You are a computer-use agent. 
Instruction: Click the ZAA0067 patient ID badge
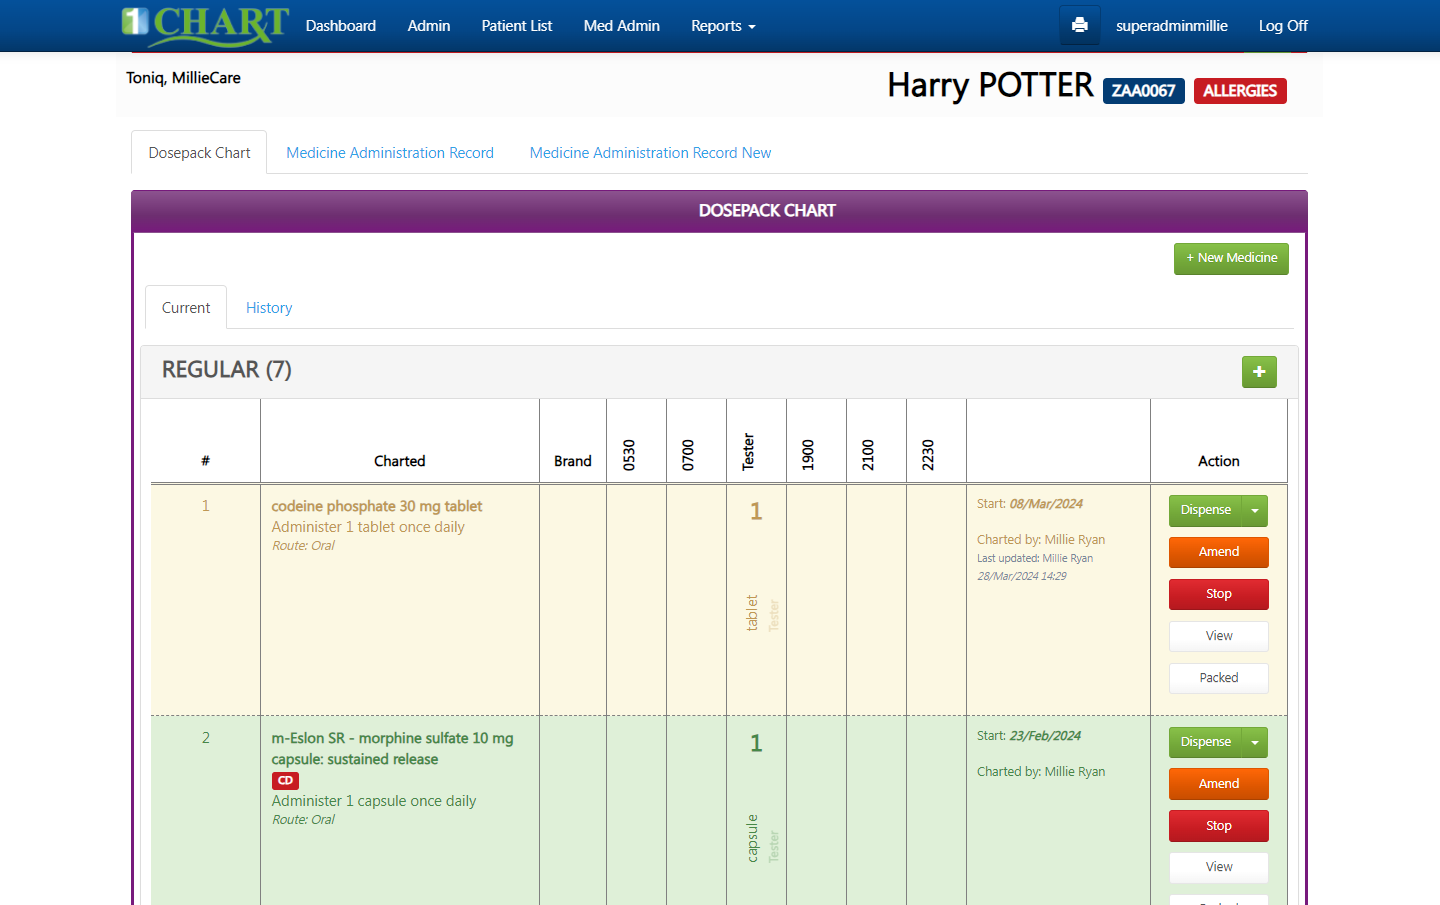1143,91
